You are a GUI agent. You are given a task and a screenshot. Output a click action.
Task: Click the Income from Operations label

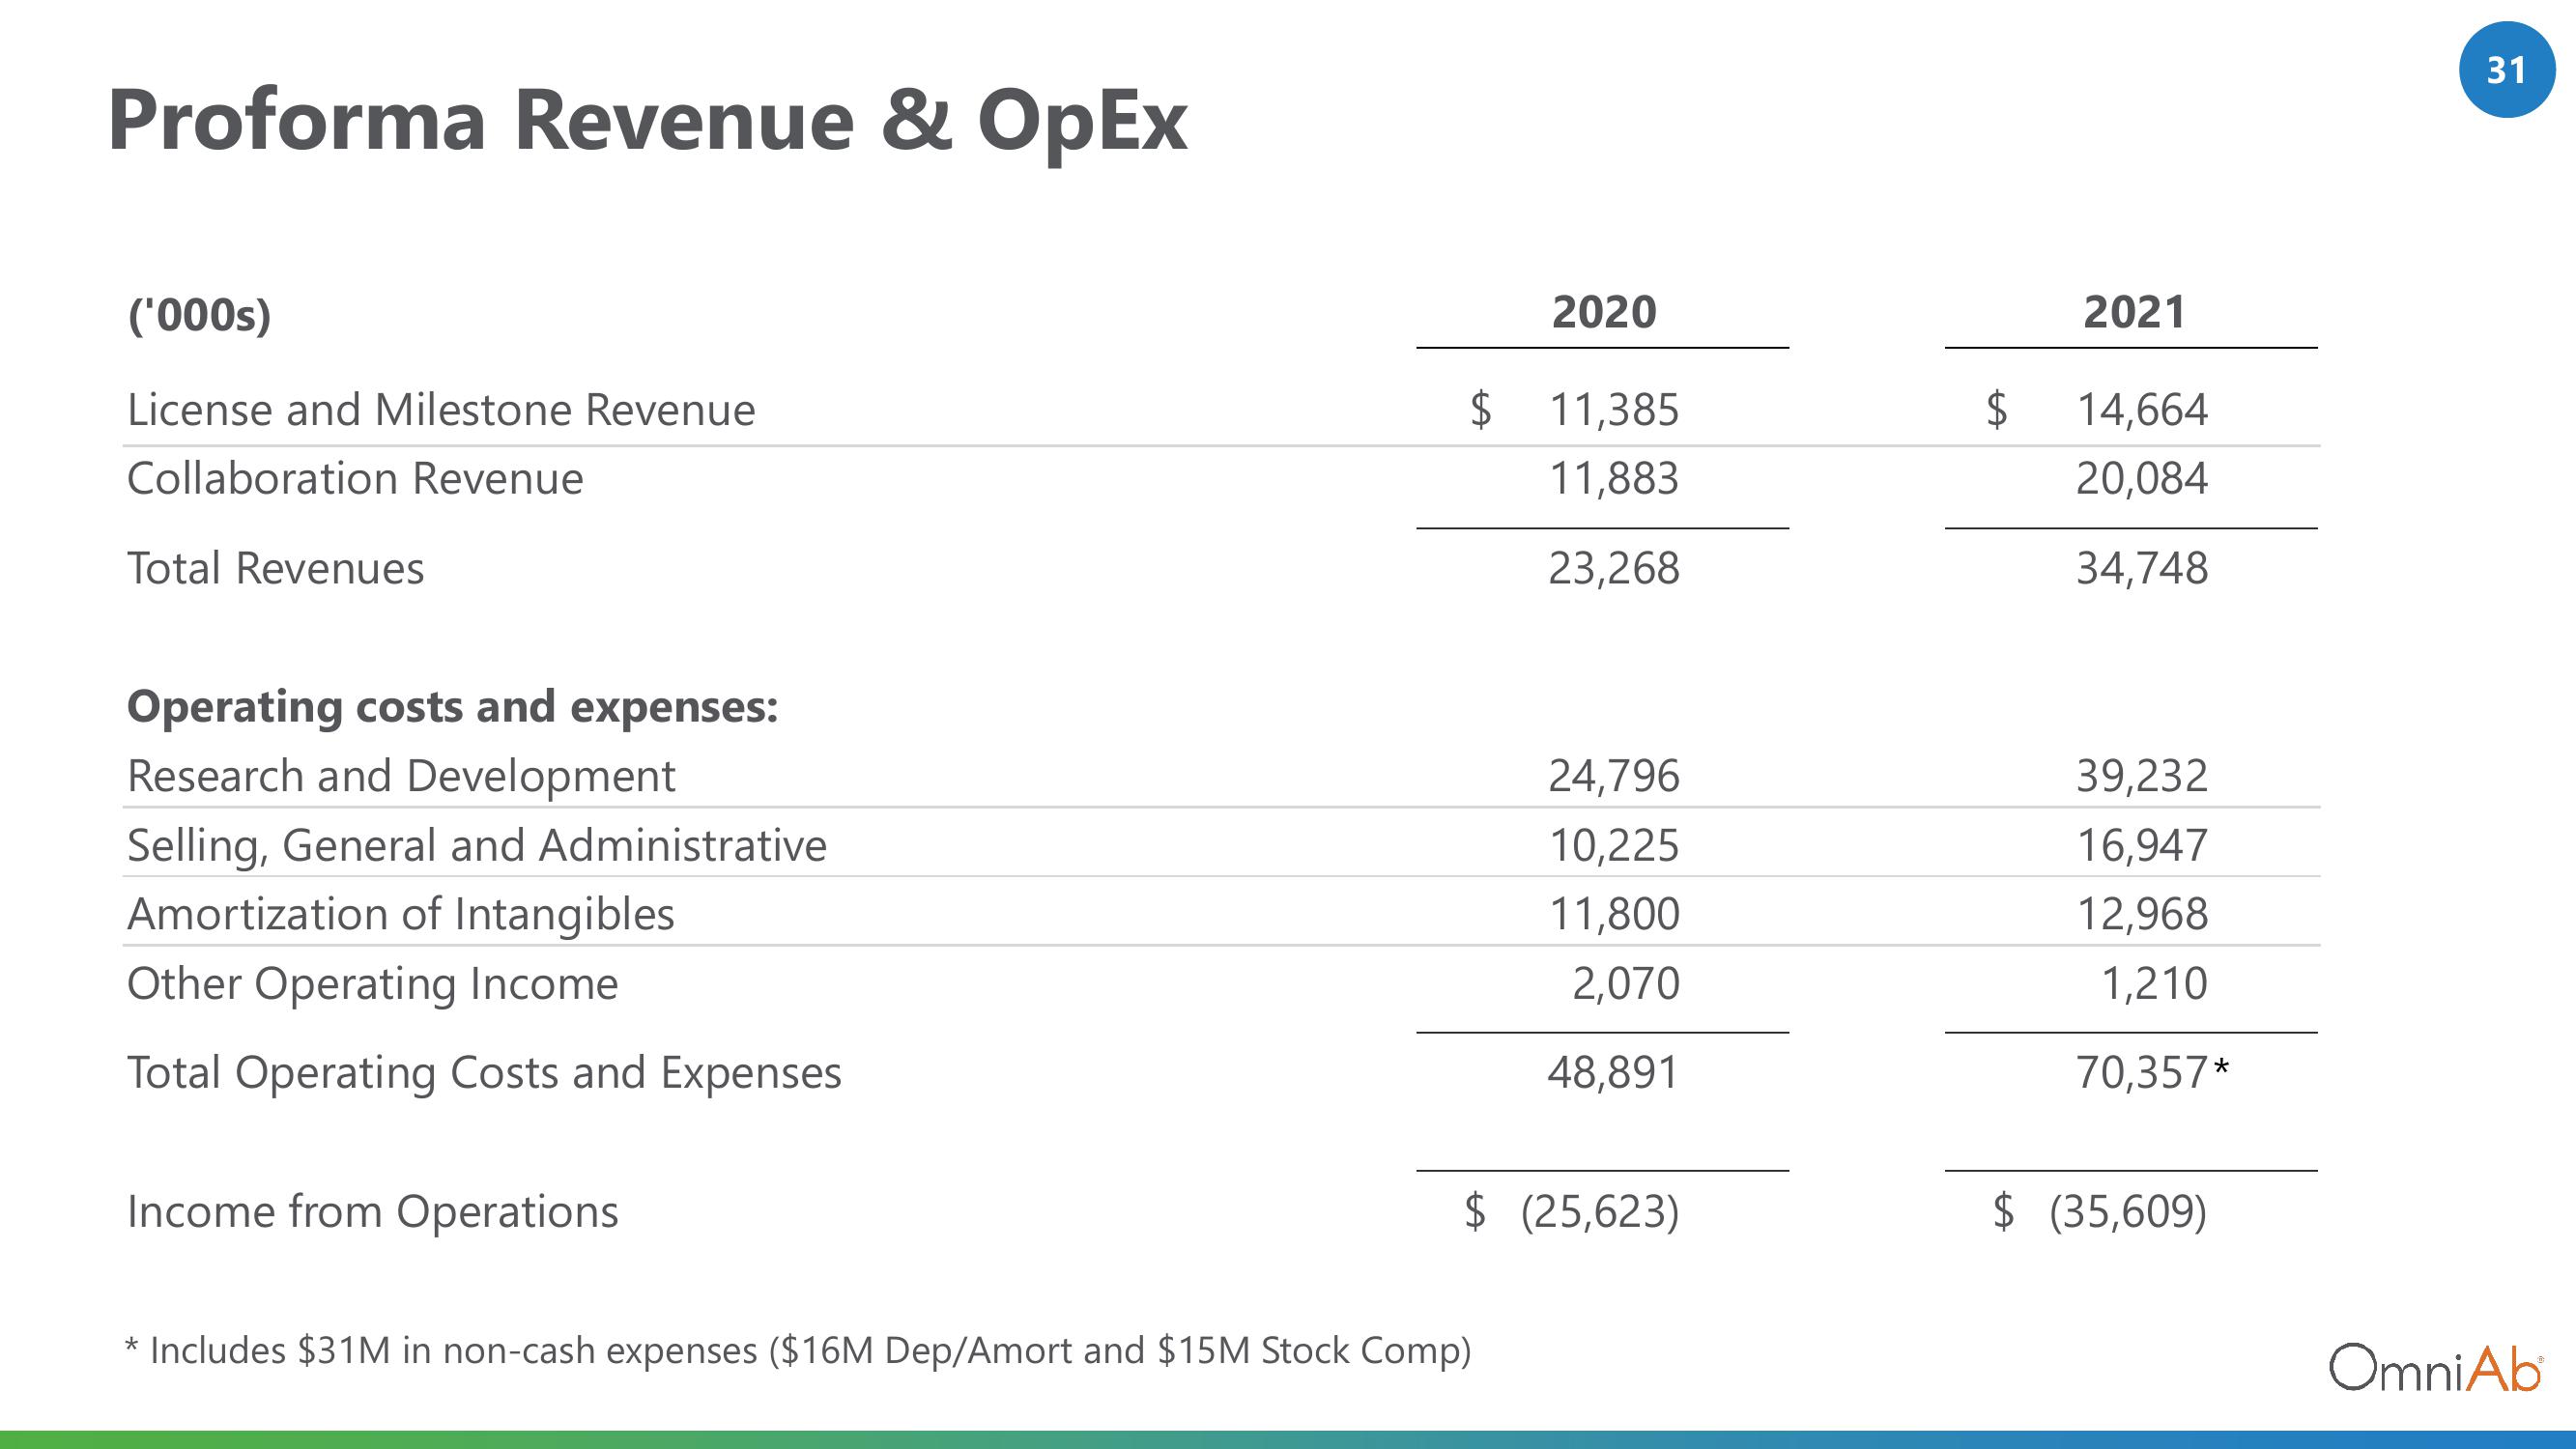tap(373, 1212)
